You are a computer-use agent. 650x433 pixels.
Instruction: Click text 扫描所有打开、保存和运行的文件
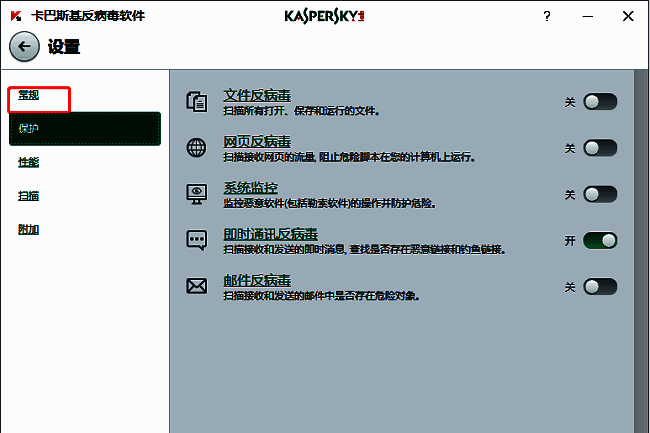[x=301, y=111]
